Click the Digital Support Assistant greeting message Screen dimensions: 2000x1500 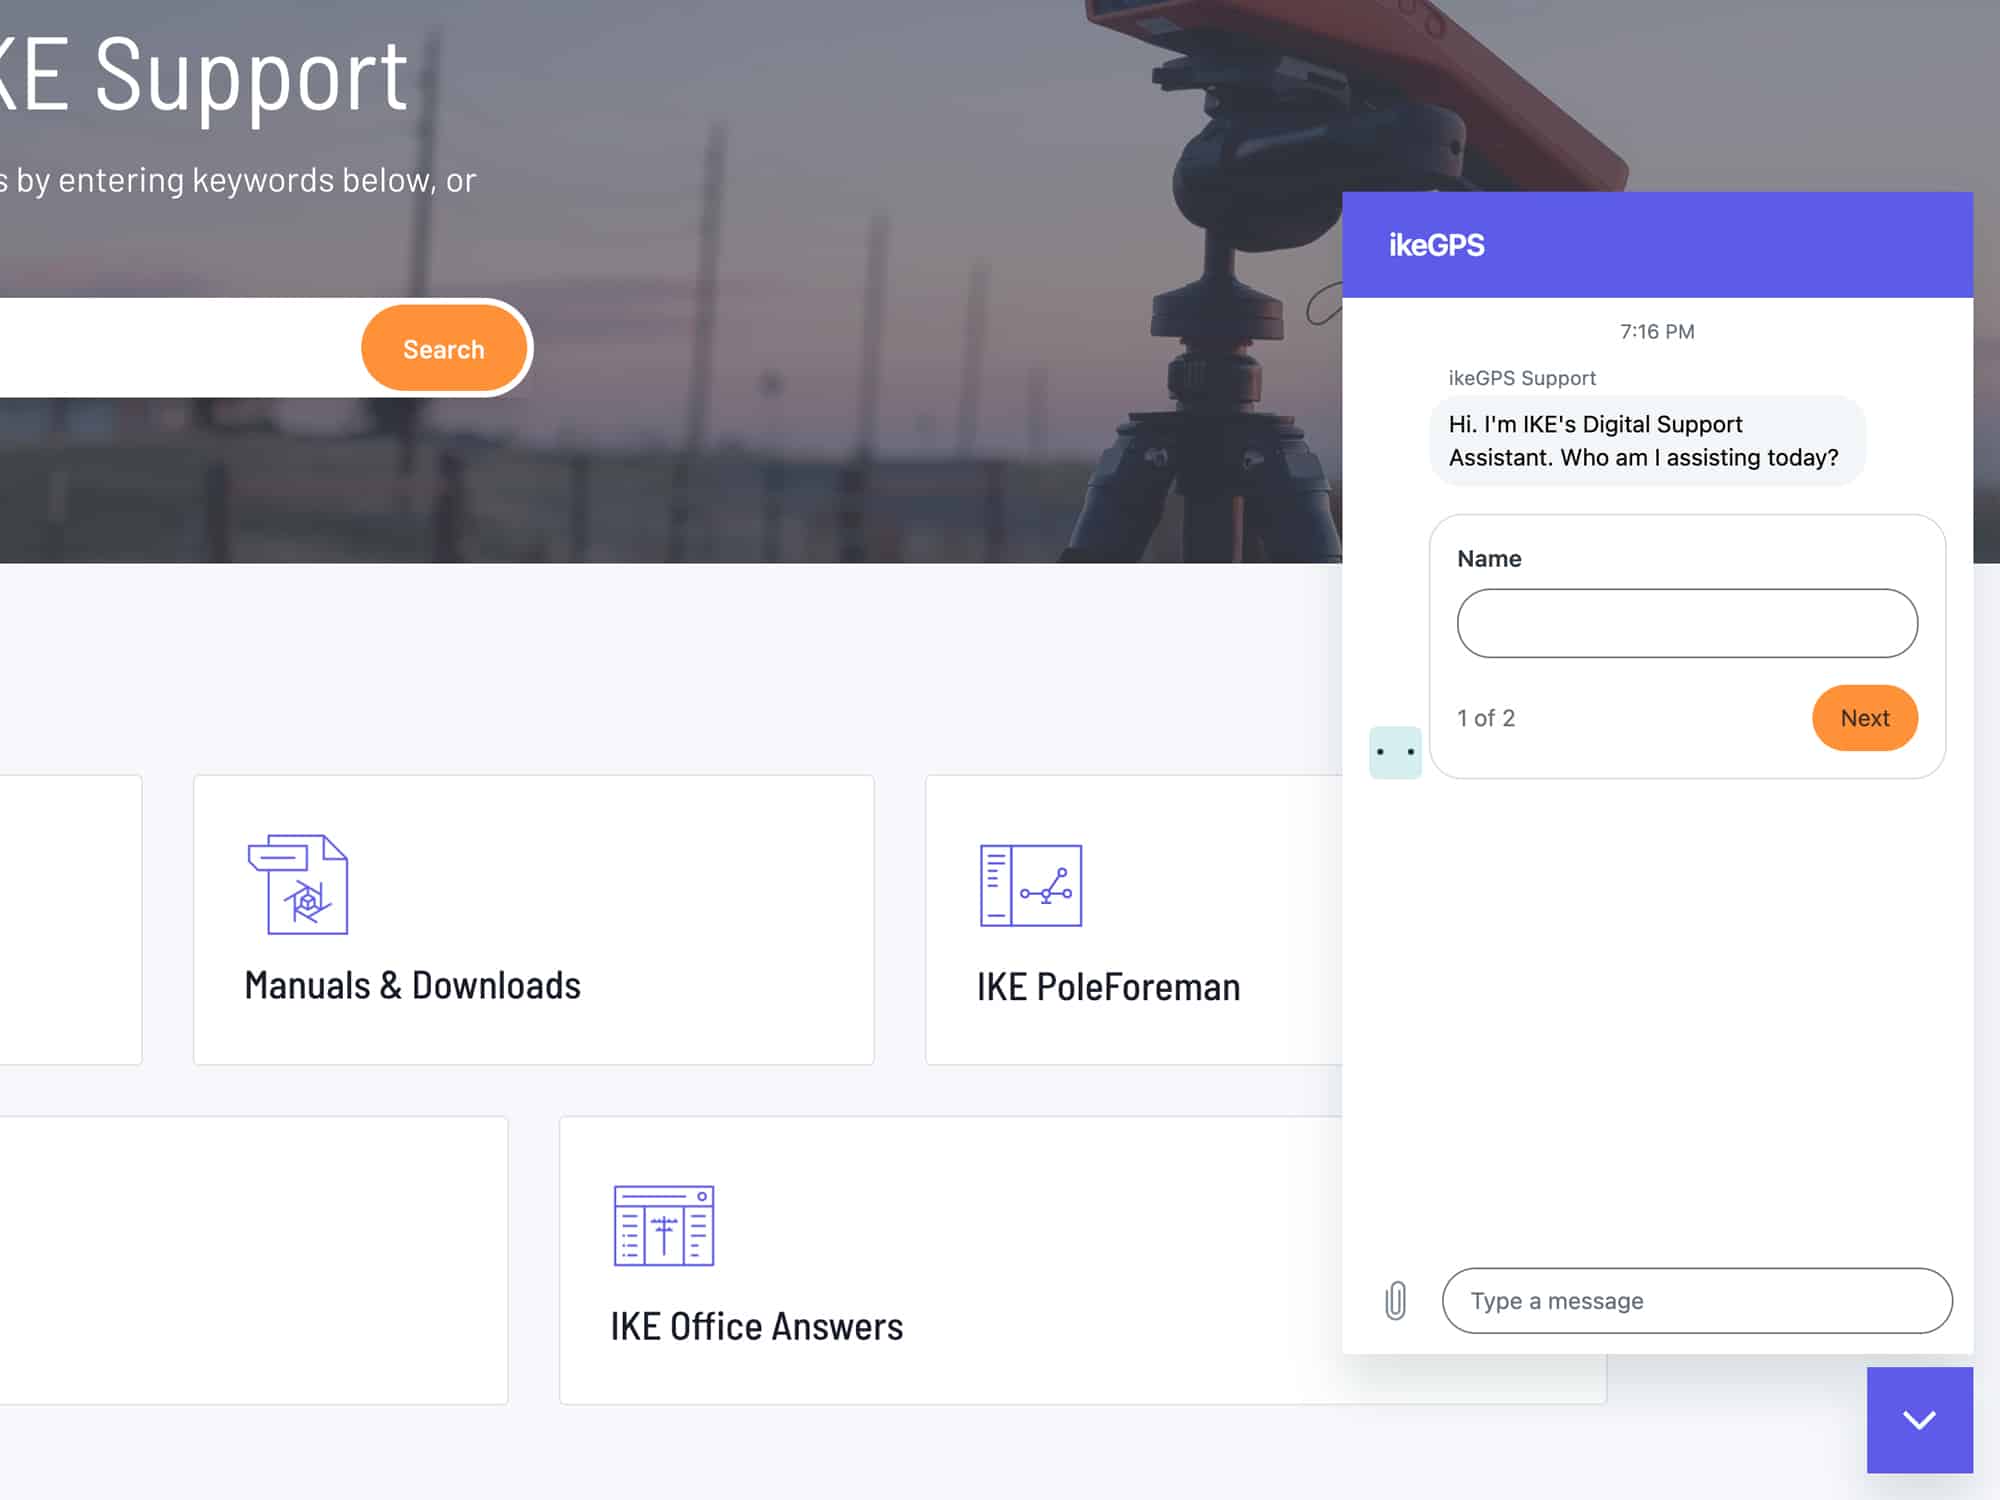click(1647, 441)
